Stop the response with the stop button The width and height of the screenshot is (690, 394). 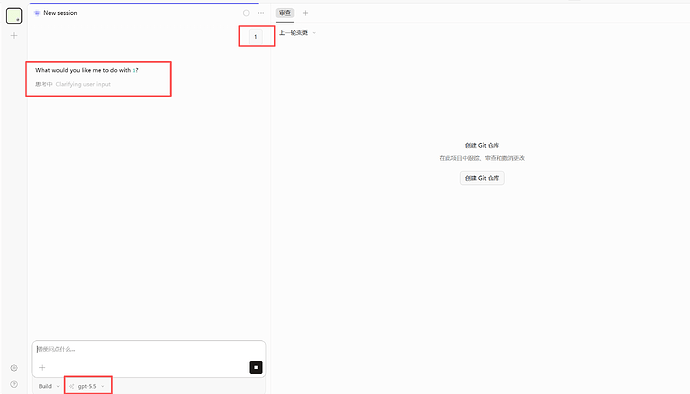tap(256, 367)
